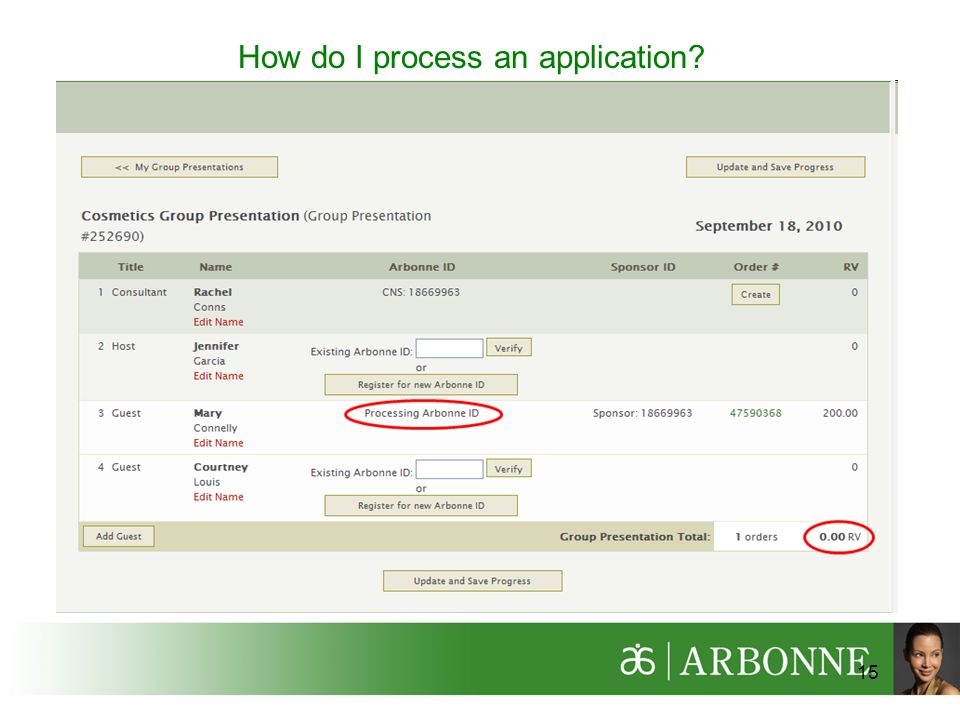960x720 pixels.
Task: Select the Cosmetics Group Presentation heading
Action: tap(190, 216)
